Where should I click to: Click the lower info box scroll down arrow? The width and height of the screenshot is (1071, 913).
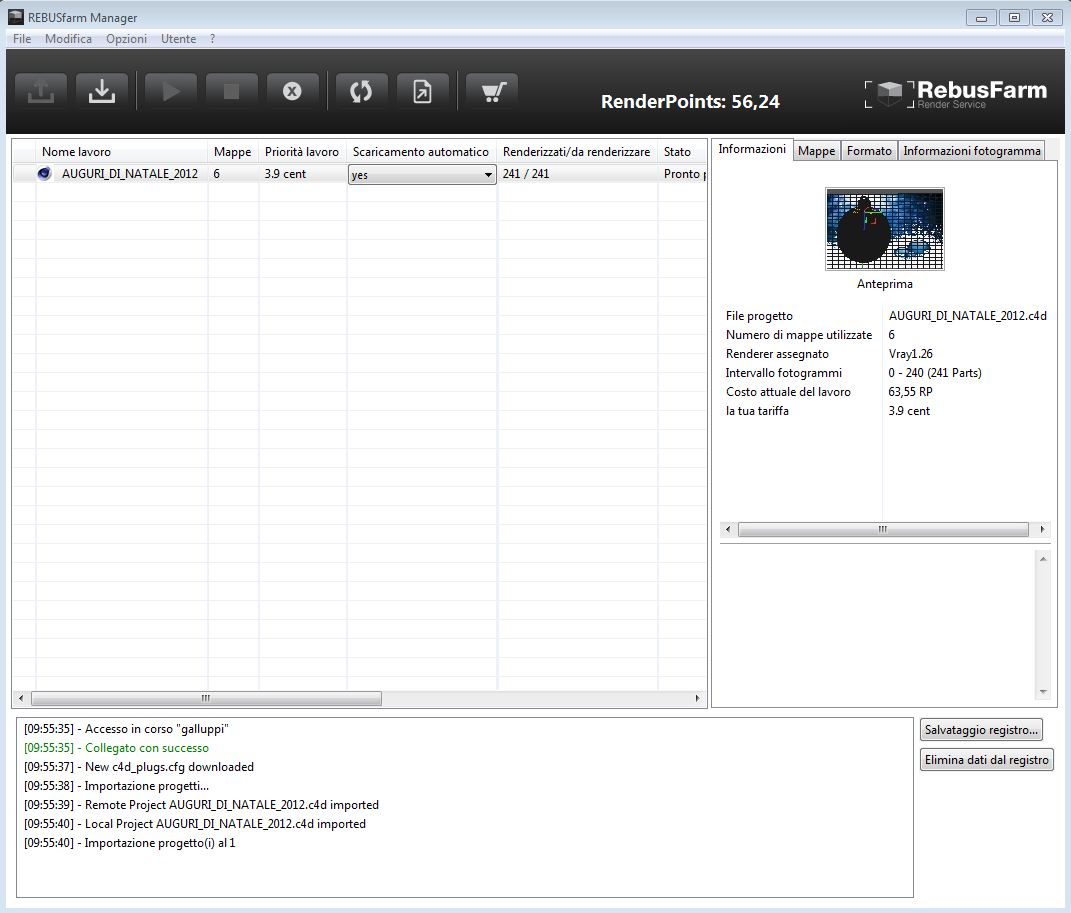coord(1043,692)
